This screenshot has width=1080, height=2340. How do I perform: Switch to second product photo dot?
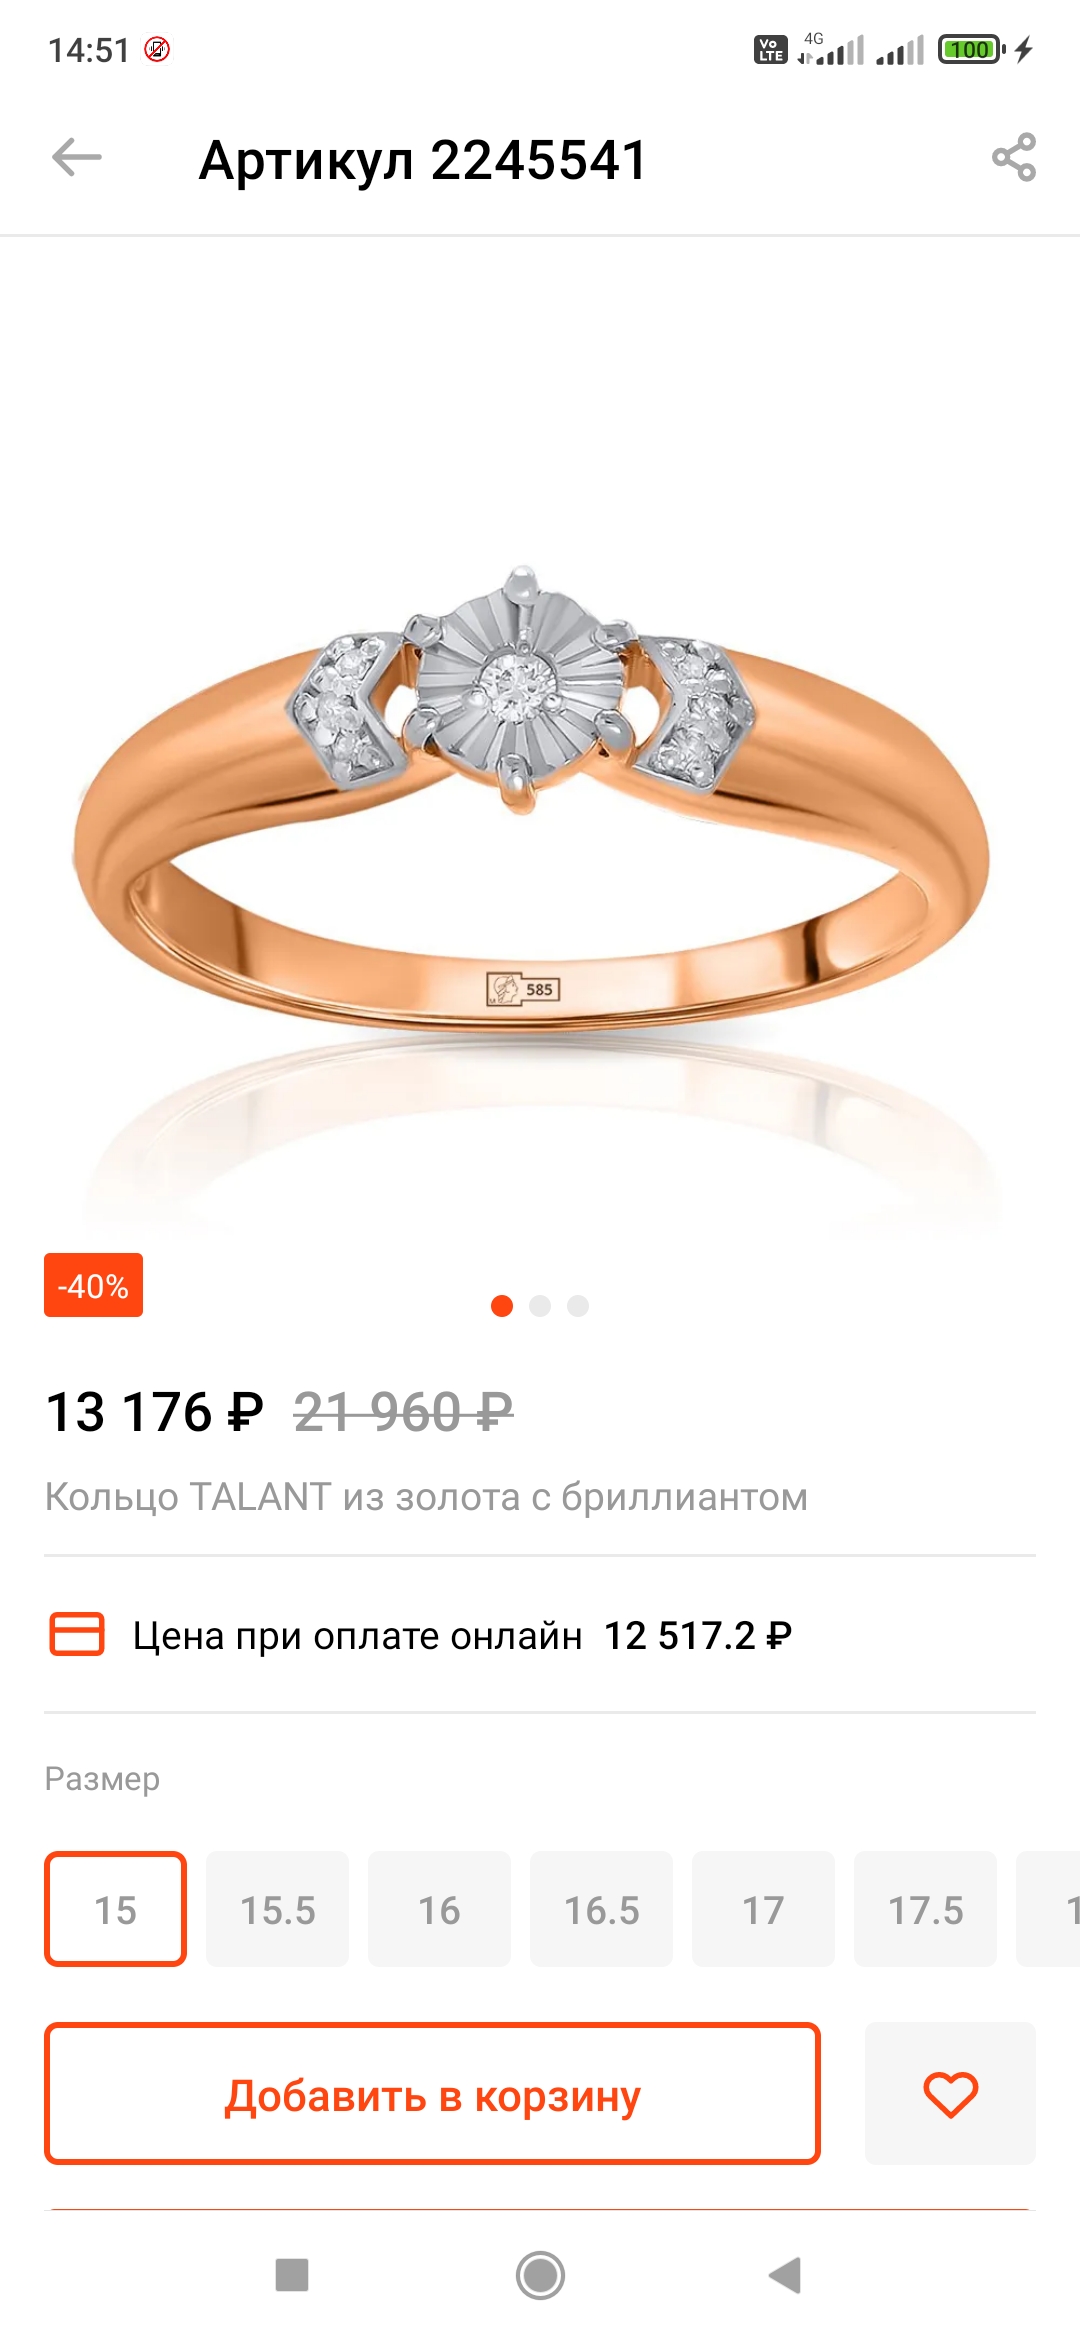click(540, 1306)
